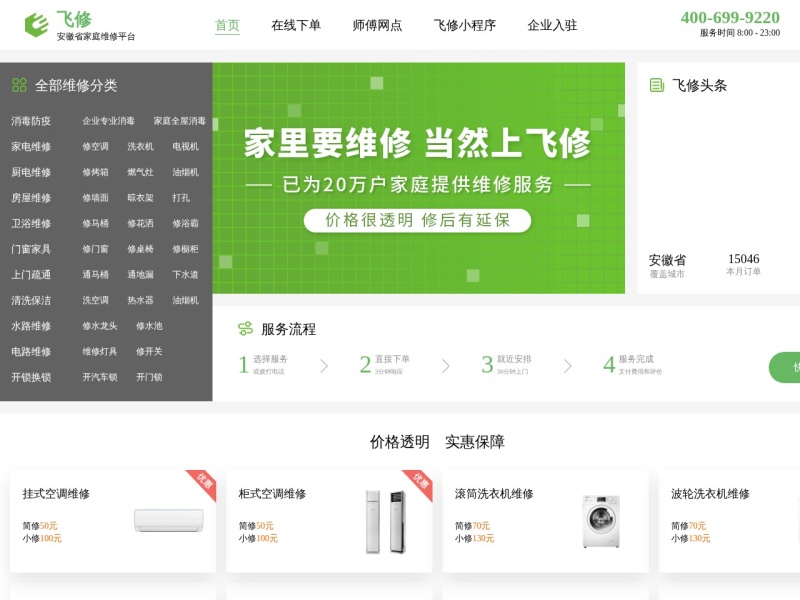Select 开锁换锁 category
800x600 pixels.
click(31, 377)
